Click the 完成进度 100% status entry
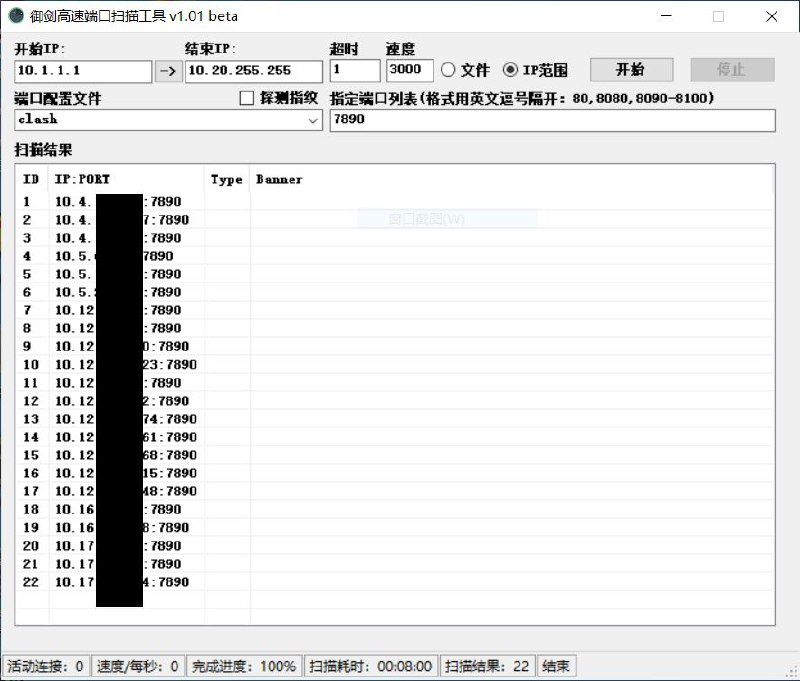 click(244, 666)
